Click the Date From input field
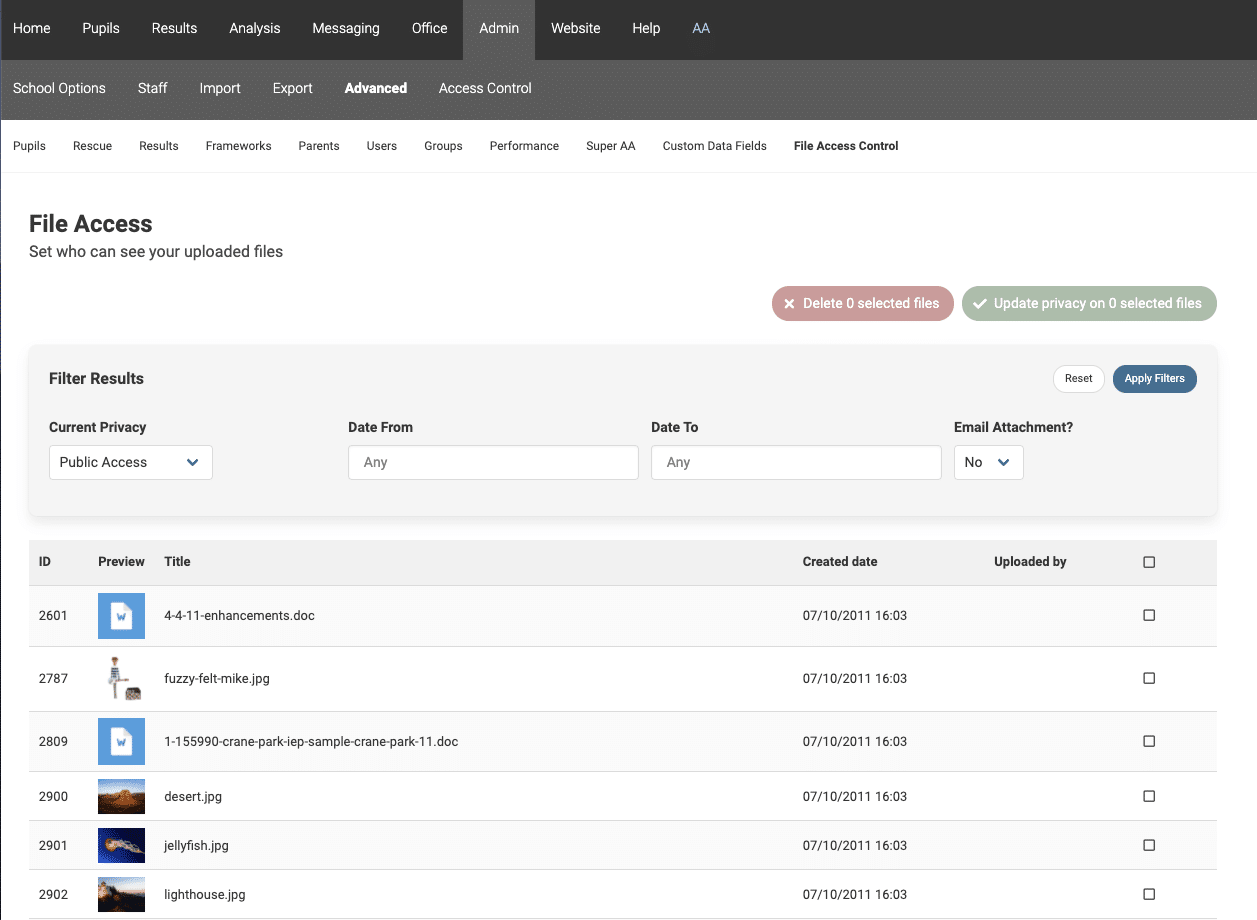 (x=493, y=462)
